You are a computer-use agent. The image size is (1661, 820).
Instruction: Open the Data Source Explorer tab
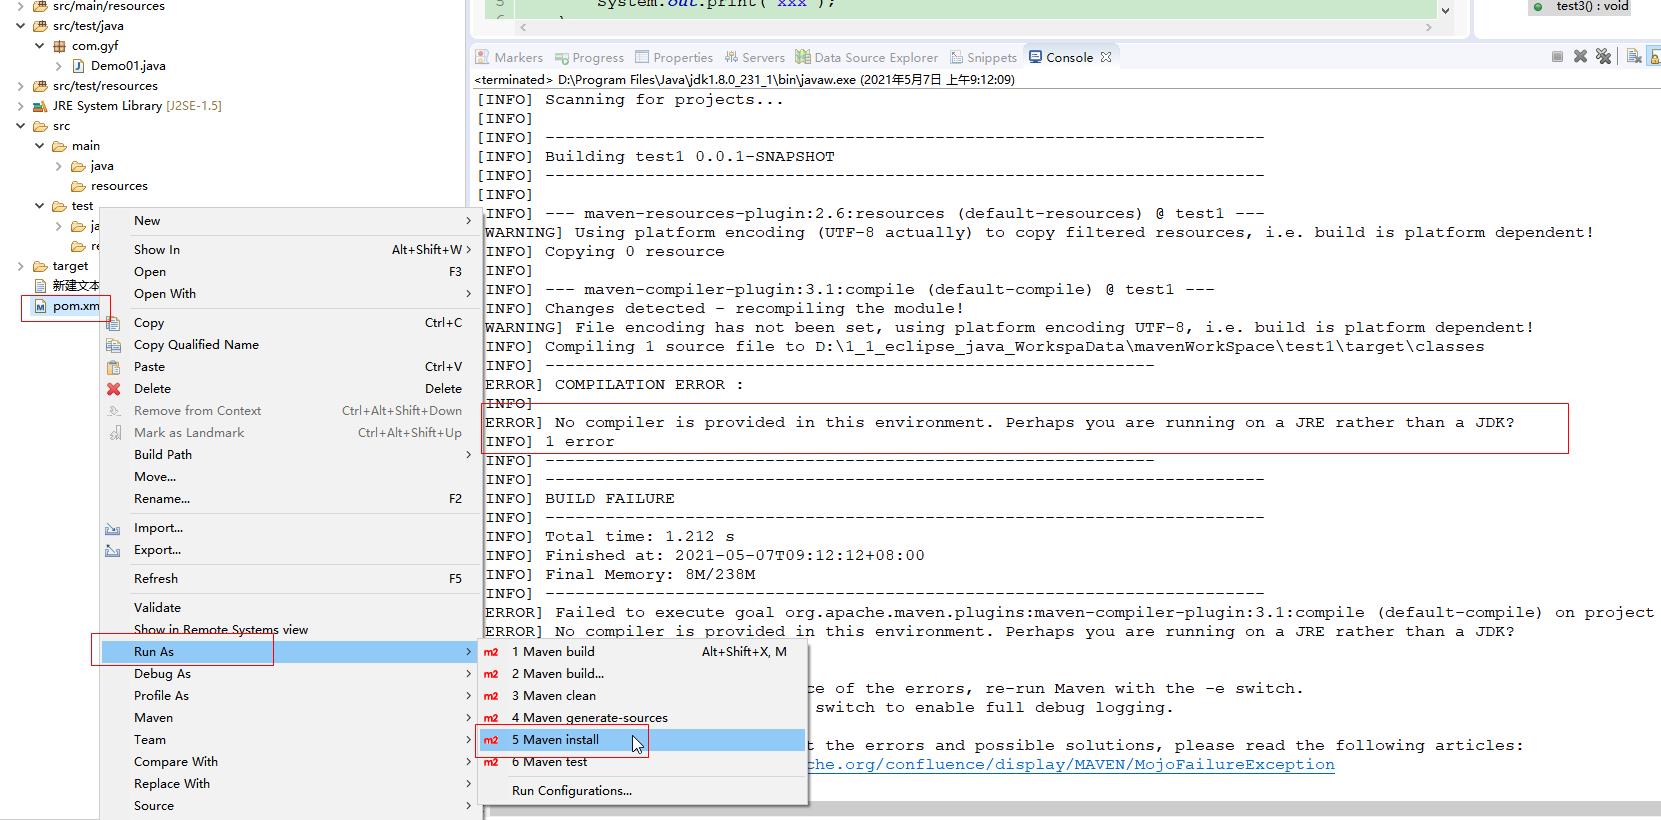click(867, 57)
